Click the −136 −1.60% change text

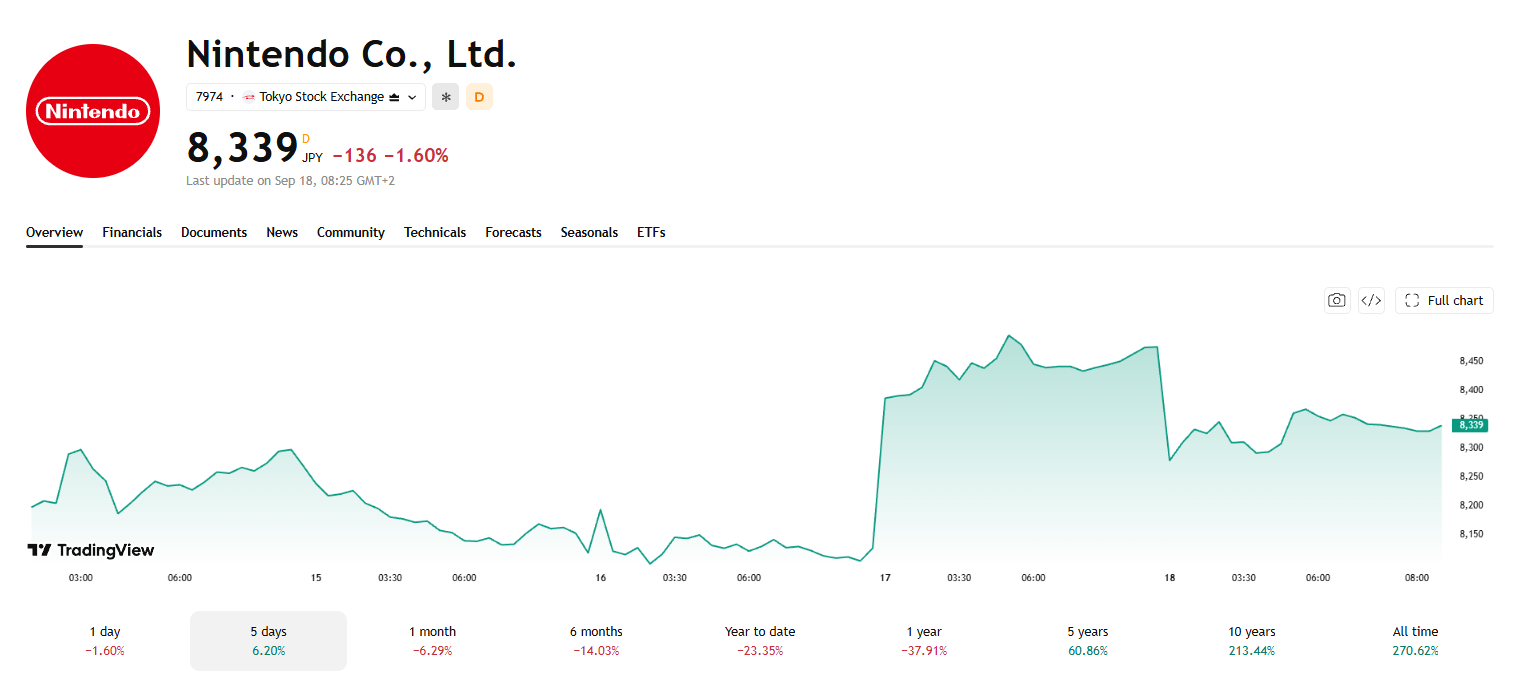click(390, 155)
